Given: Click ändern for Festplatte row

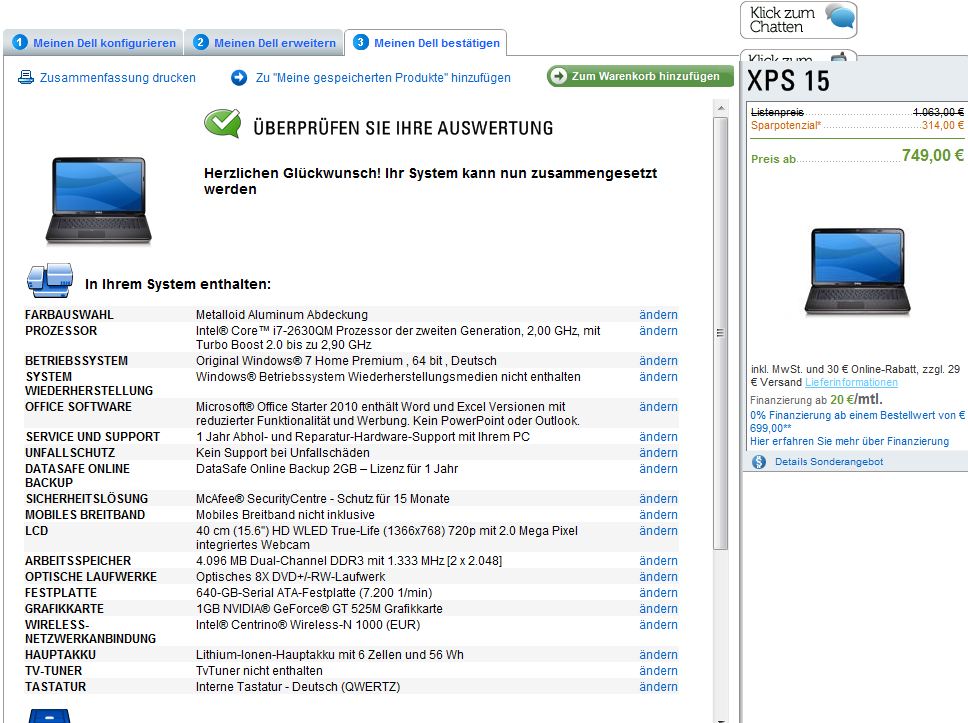Looking at the screenshot, I should point(658,592).
